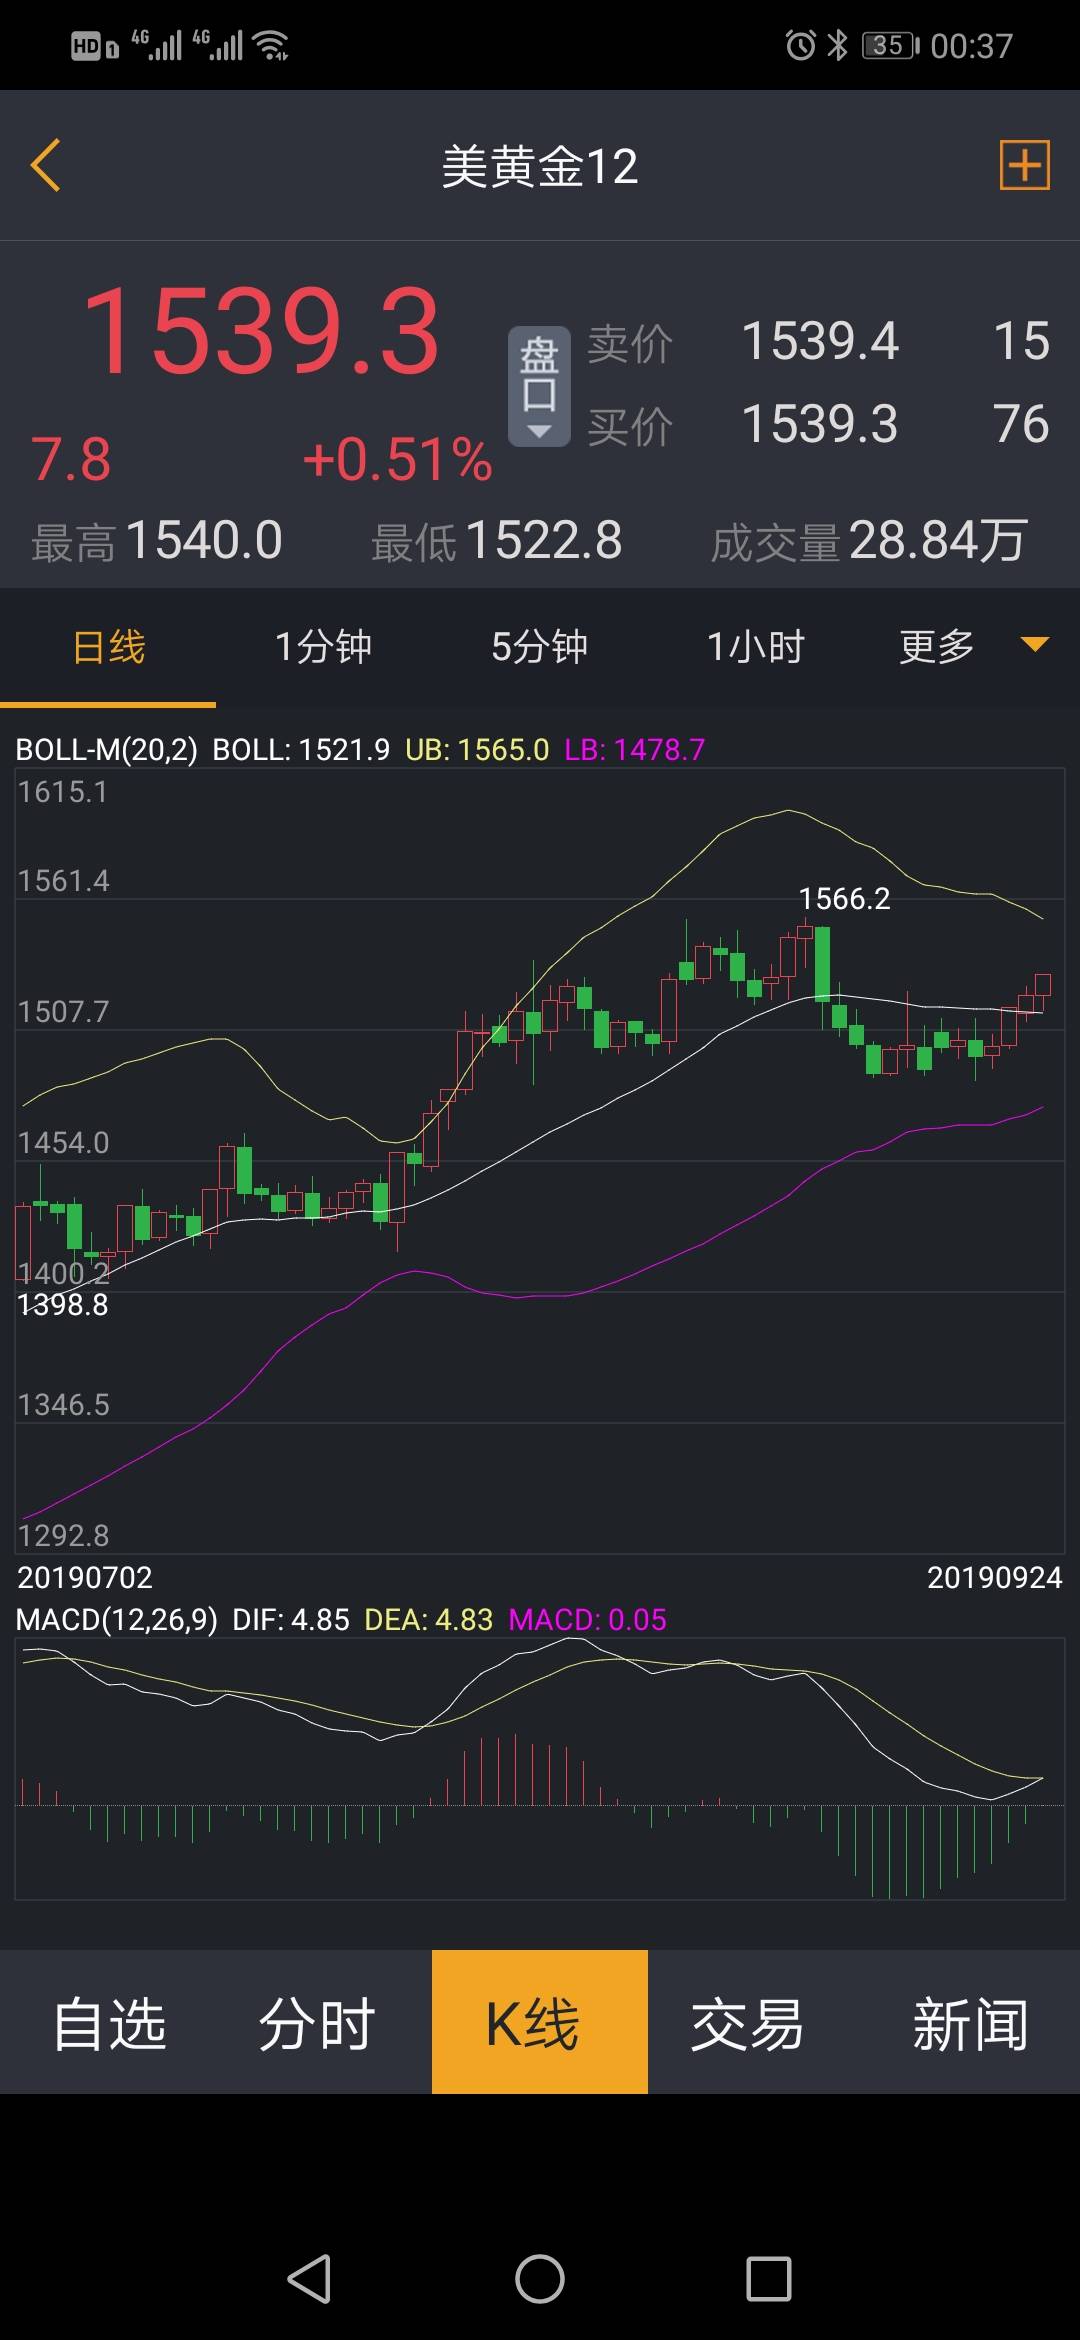
Task: Tap the BOLL: 1521.9 middle band value
Action: coord(301,749)
